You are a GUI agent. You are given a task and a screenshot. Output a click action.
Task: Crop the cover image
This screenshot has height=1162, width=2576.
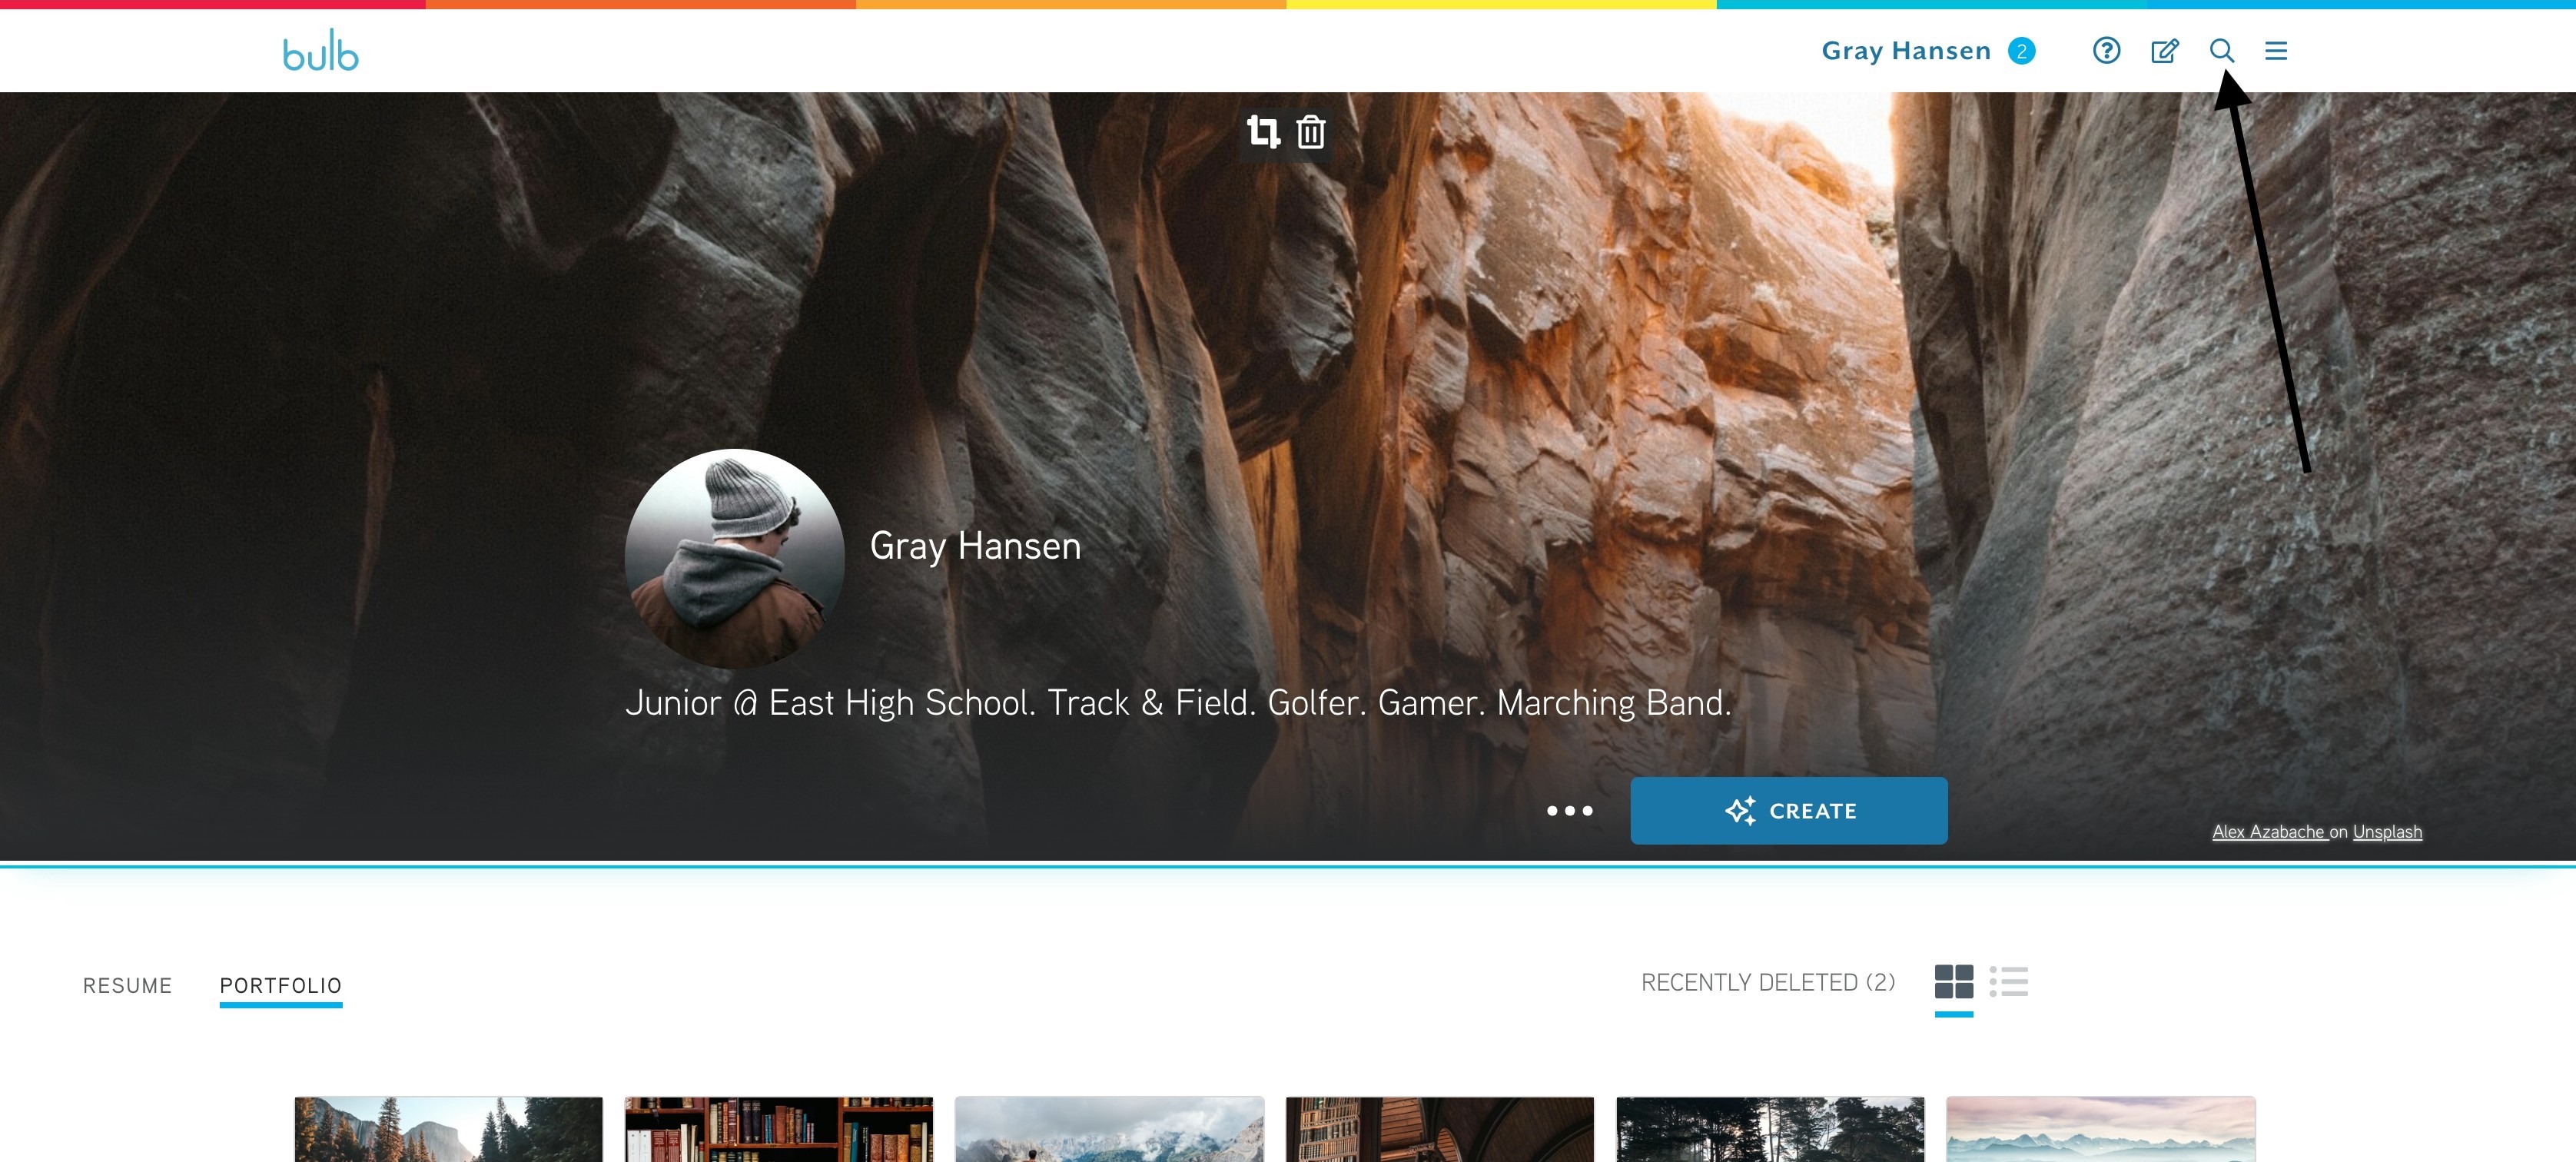[1263, 131]
